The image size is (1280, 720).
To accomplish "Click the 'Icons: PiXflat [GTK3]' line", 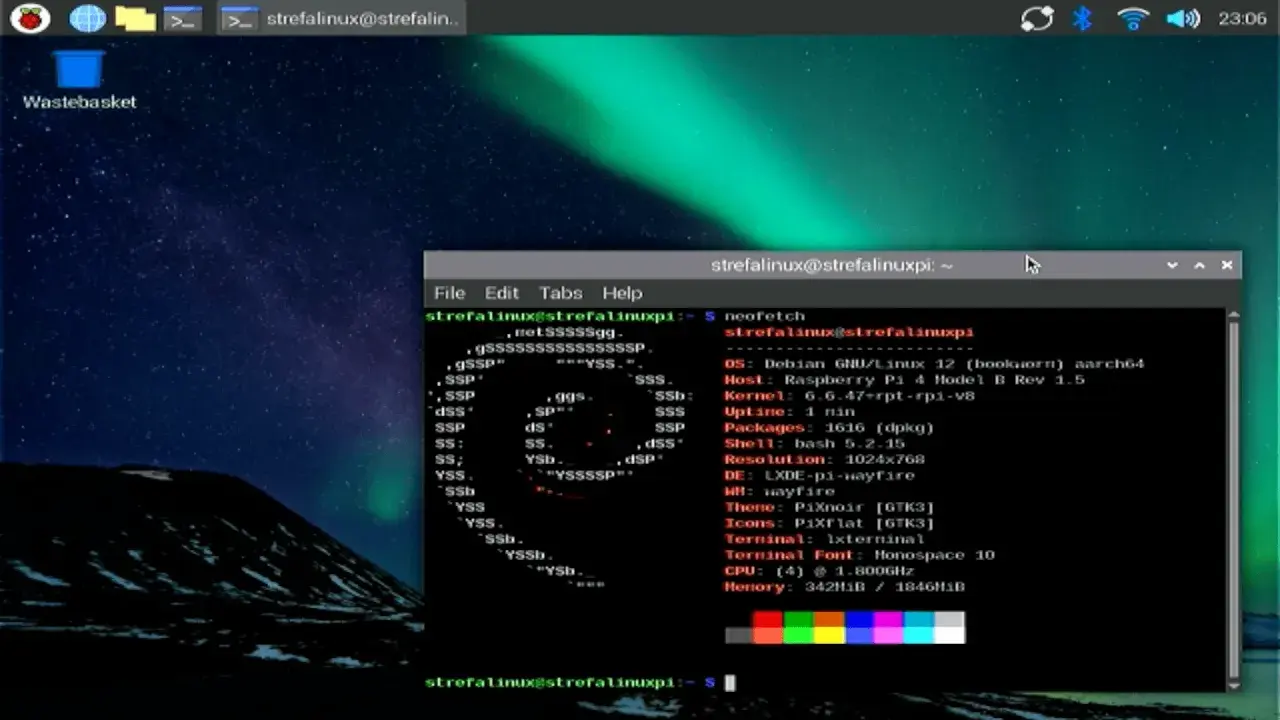I will (829, 524).
